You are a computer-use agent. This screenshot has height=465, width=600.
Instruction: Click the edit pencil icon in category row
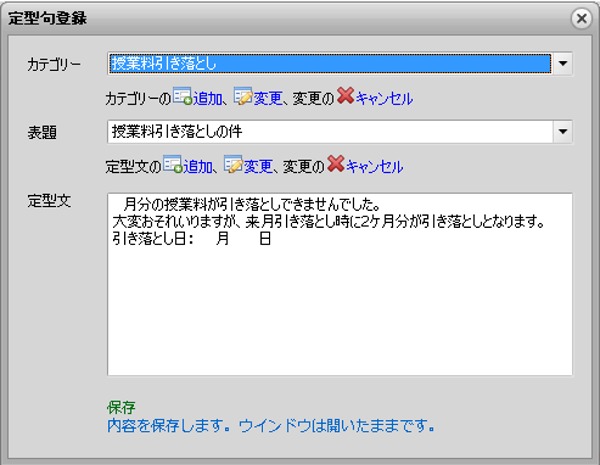coord(243,96)
